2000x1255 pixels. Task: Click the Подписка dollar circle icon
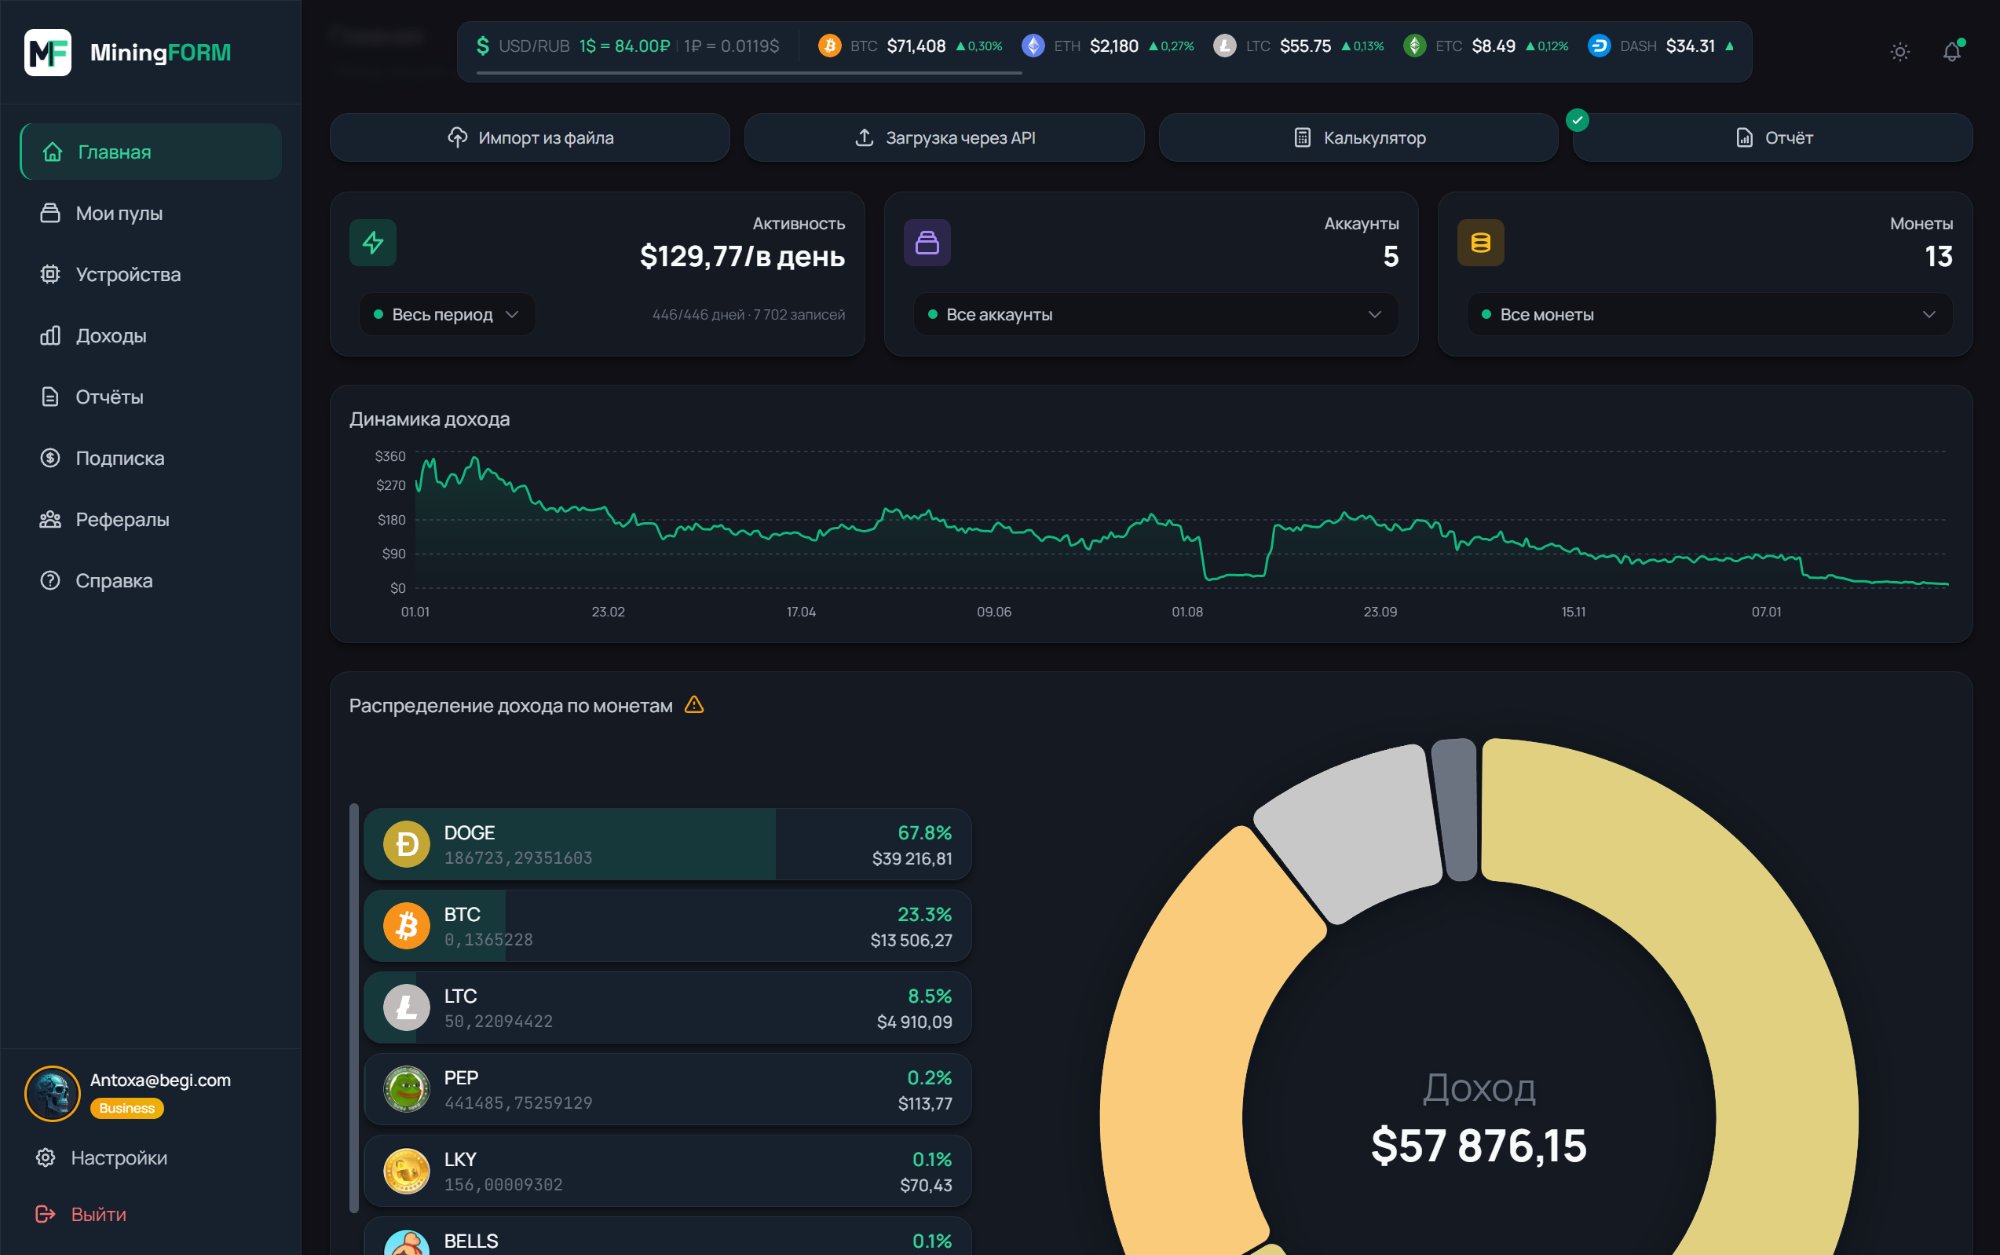[50, 458]
